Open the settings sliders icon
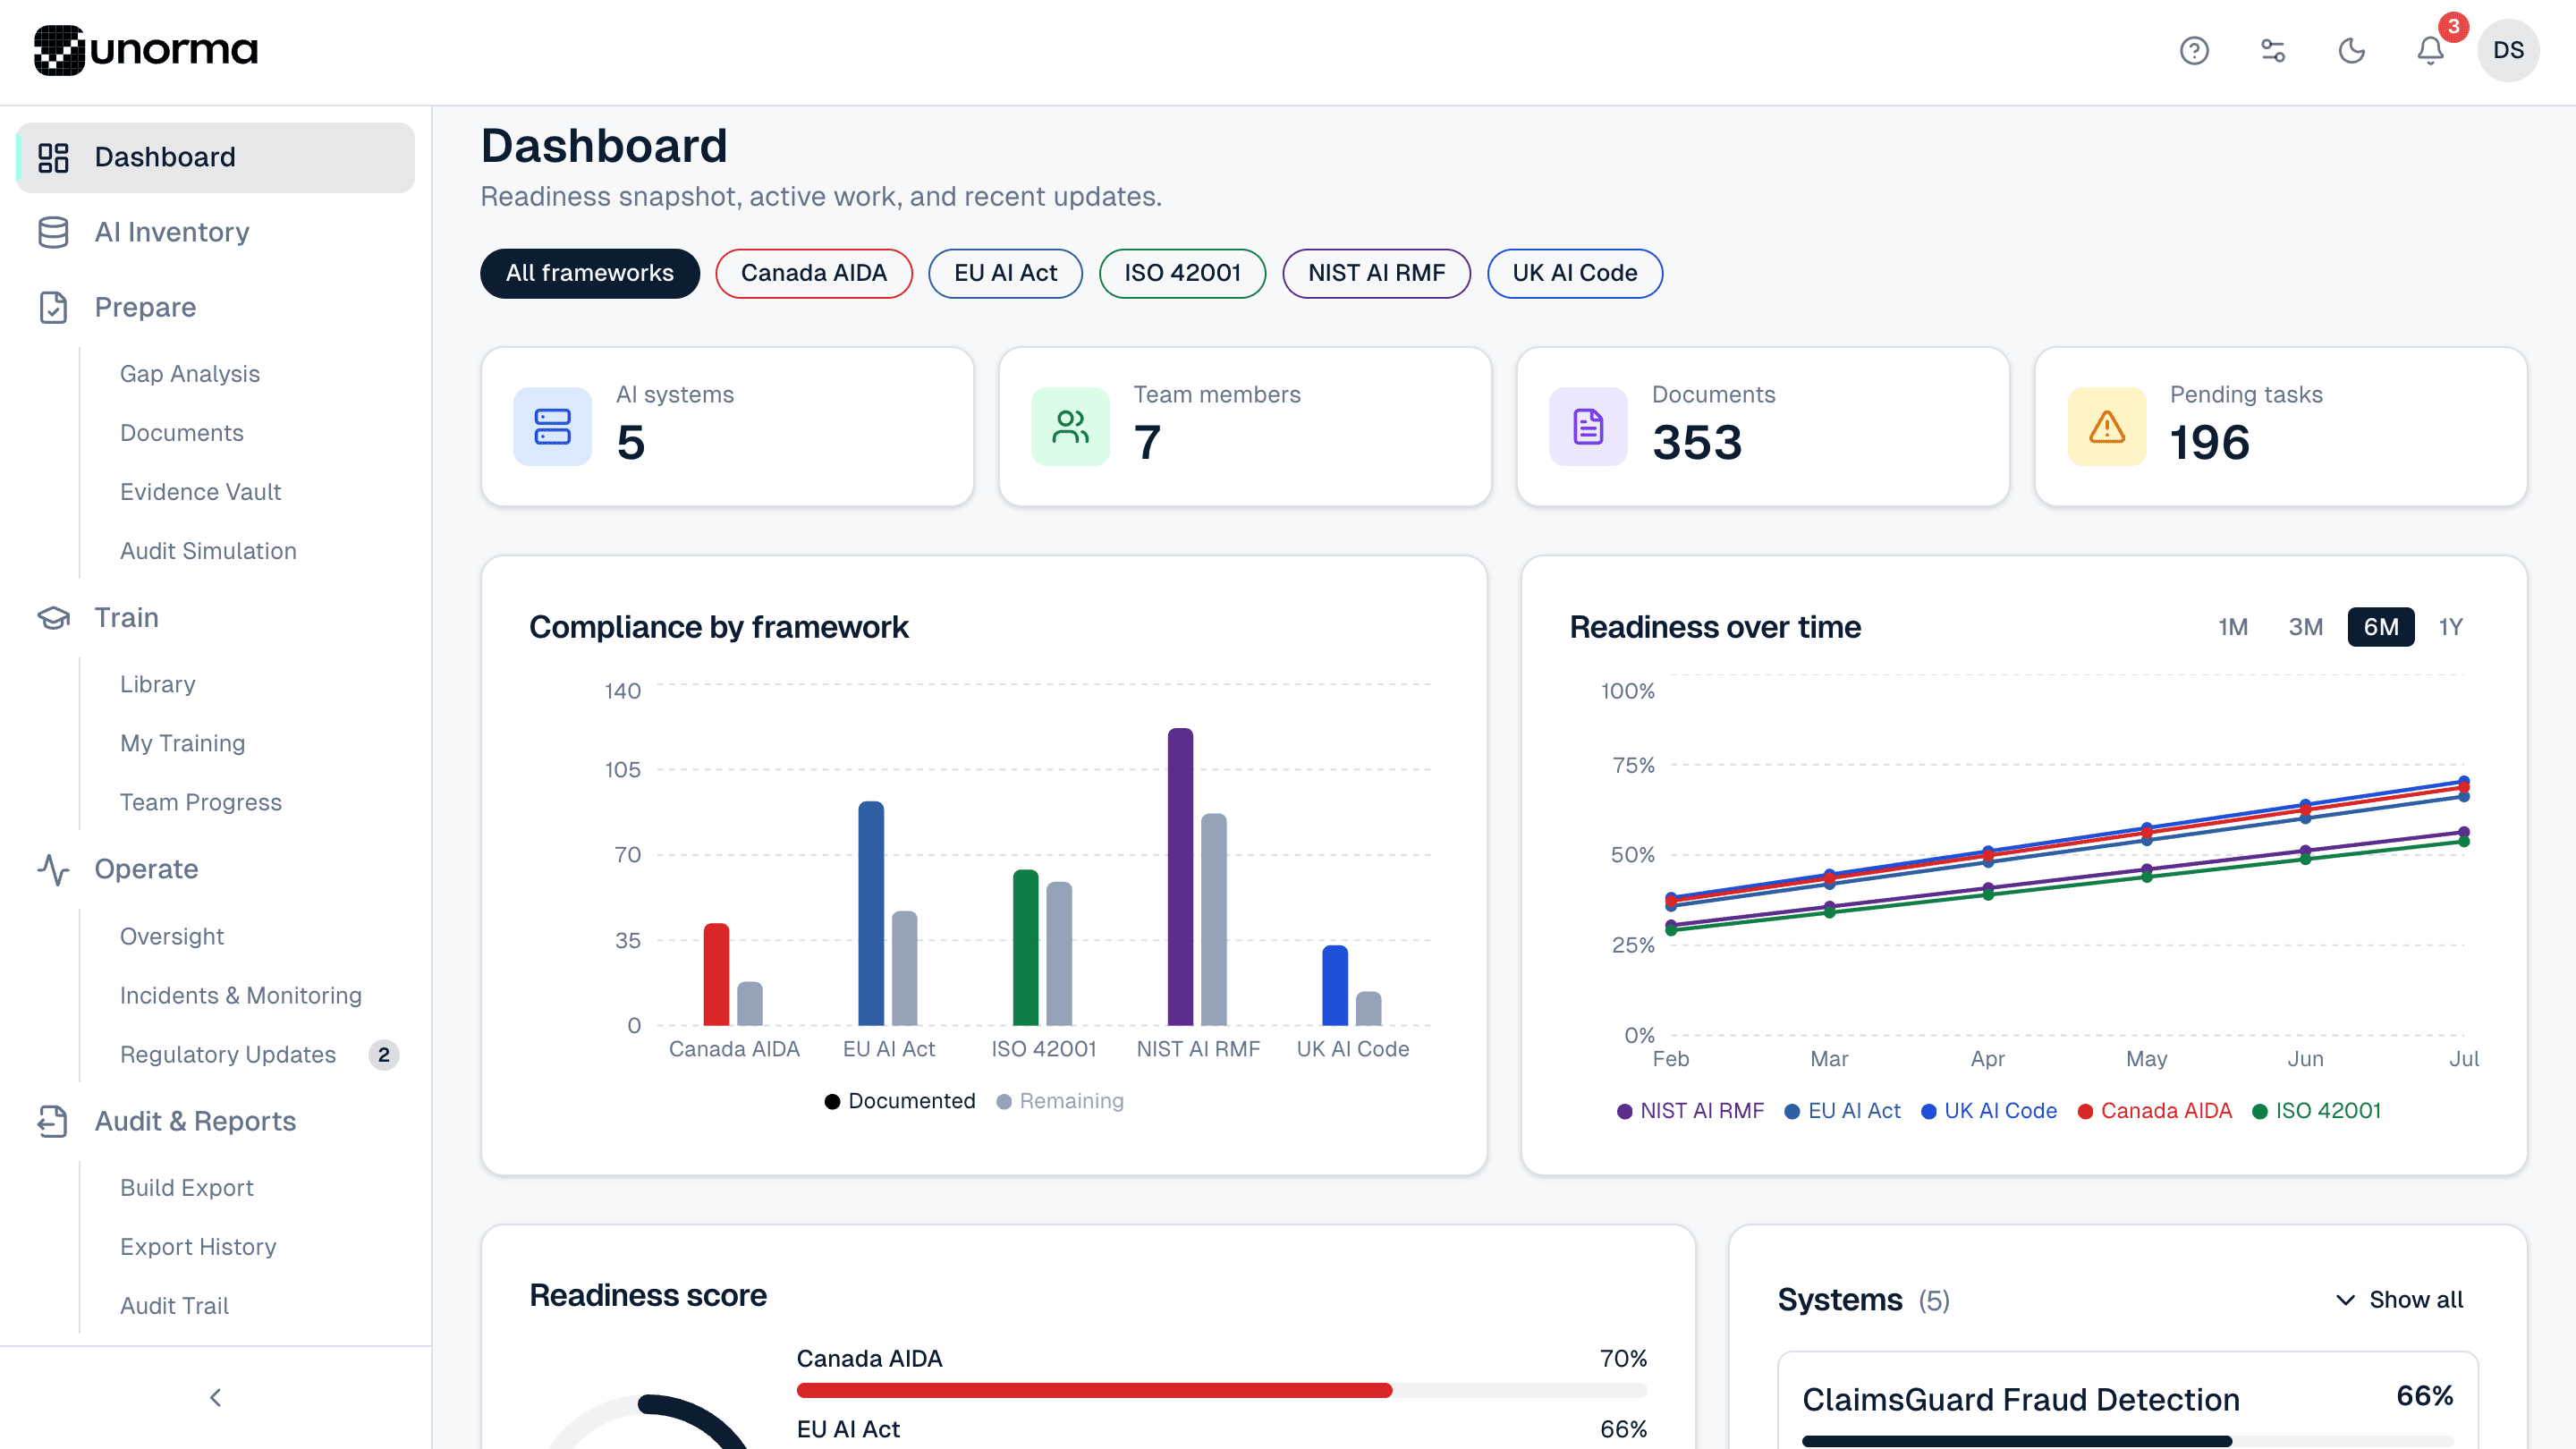 point(2273,50)
